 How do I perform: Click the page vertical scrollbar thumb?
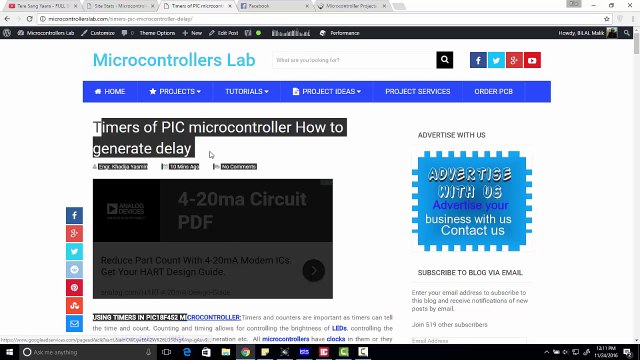pos(636,43)
